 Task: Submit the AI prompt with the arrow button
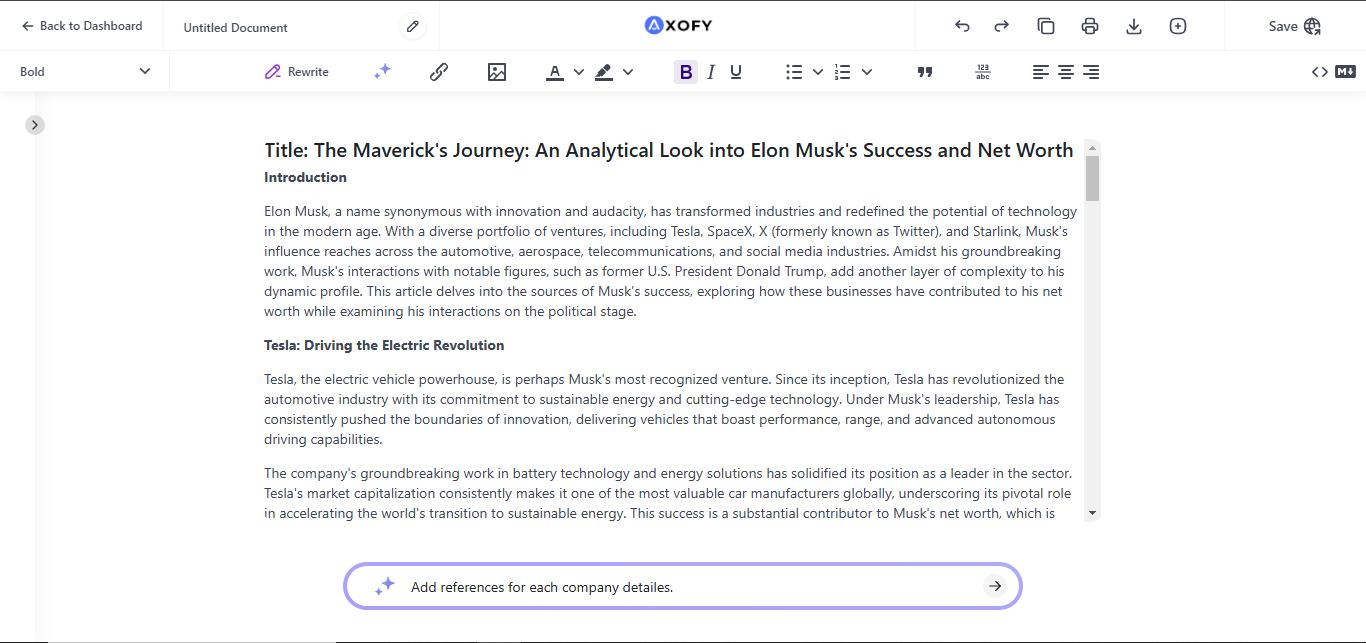pos(994,586)
